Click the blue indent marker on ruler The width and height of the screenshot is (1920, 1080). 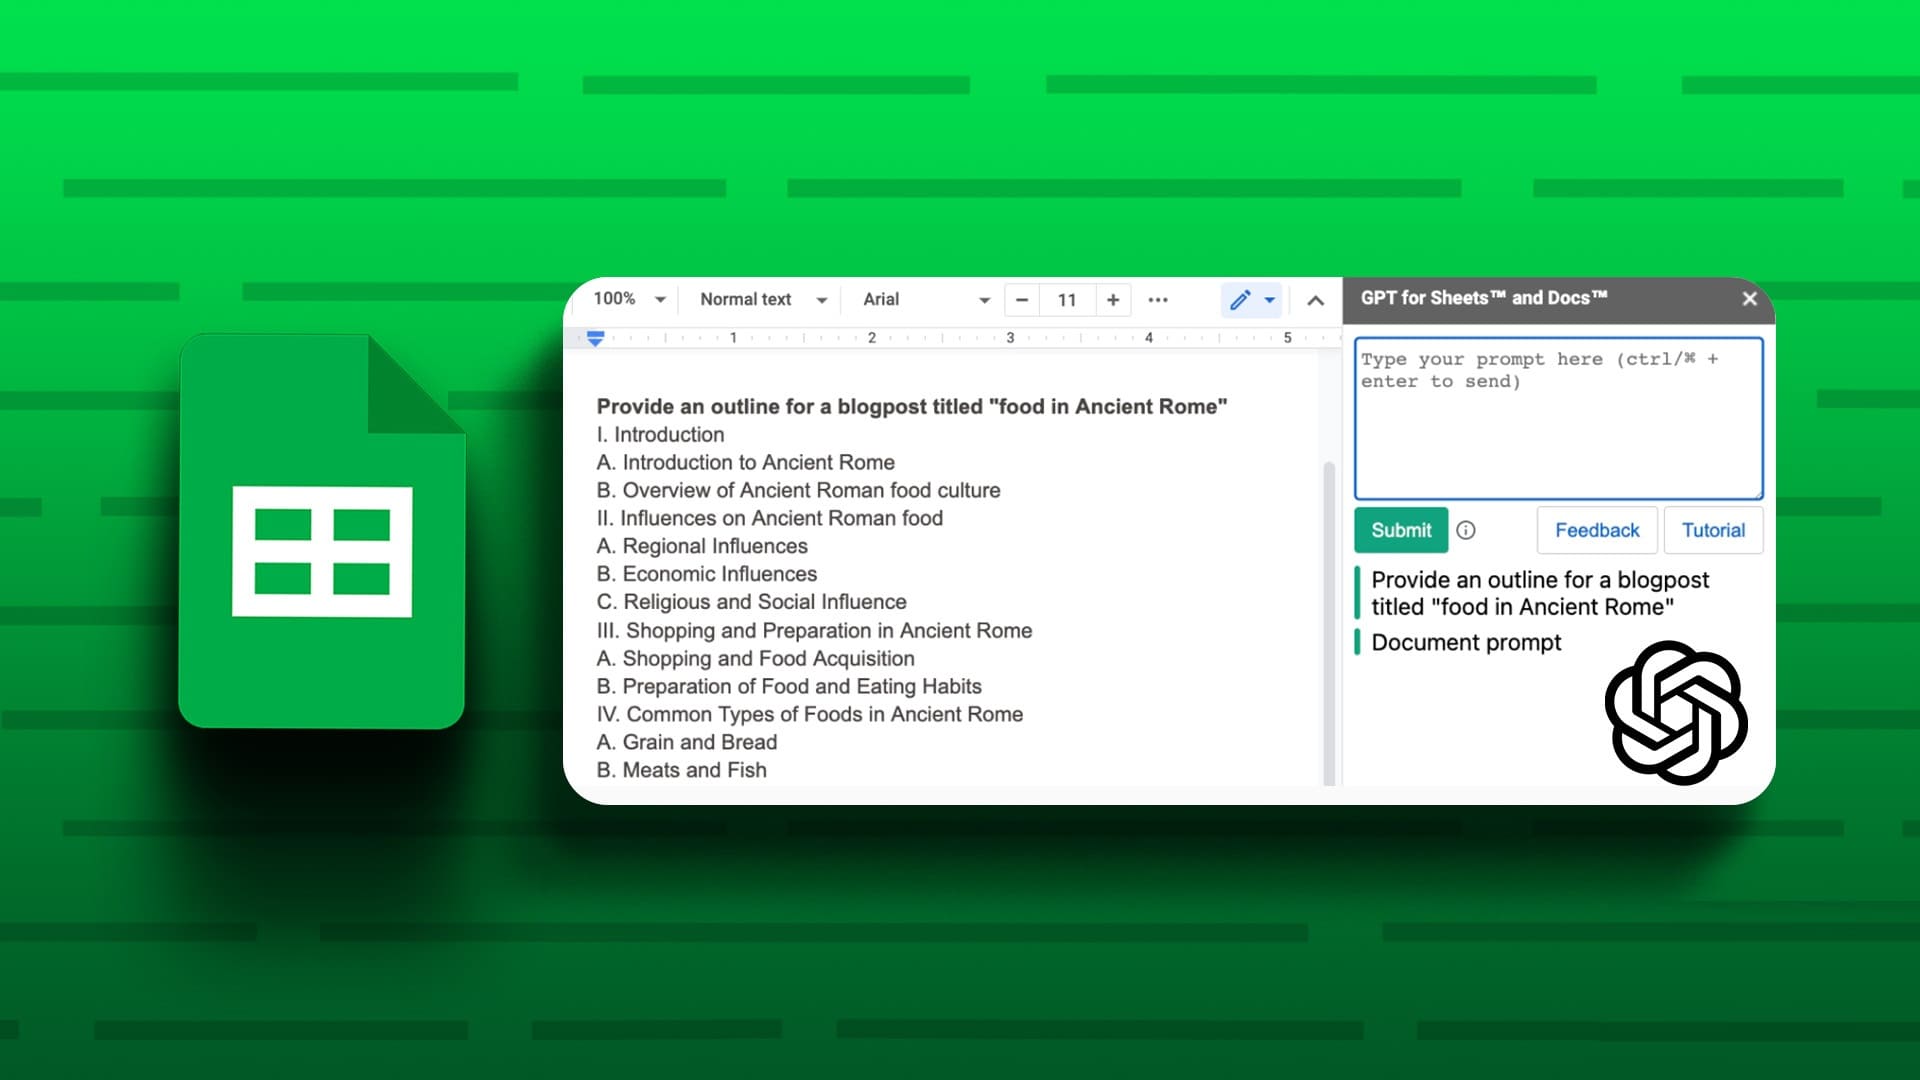tap(595, 338)
